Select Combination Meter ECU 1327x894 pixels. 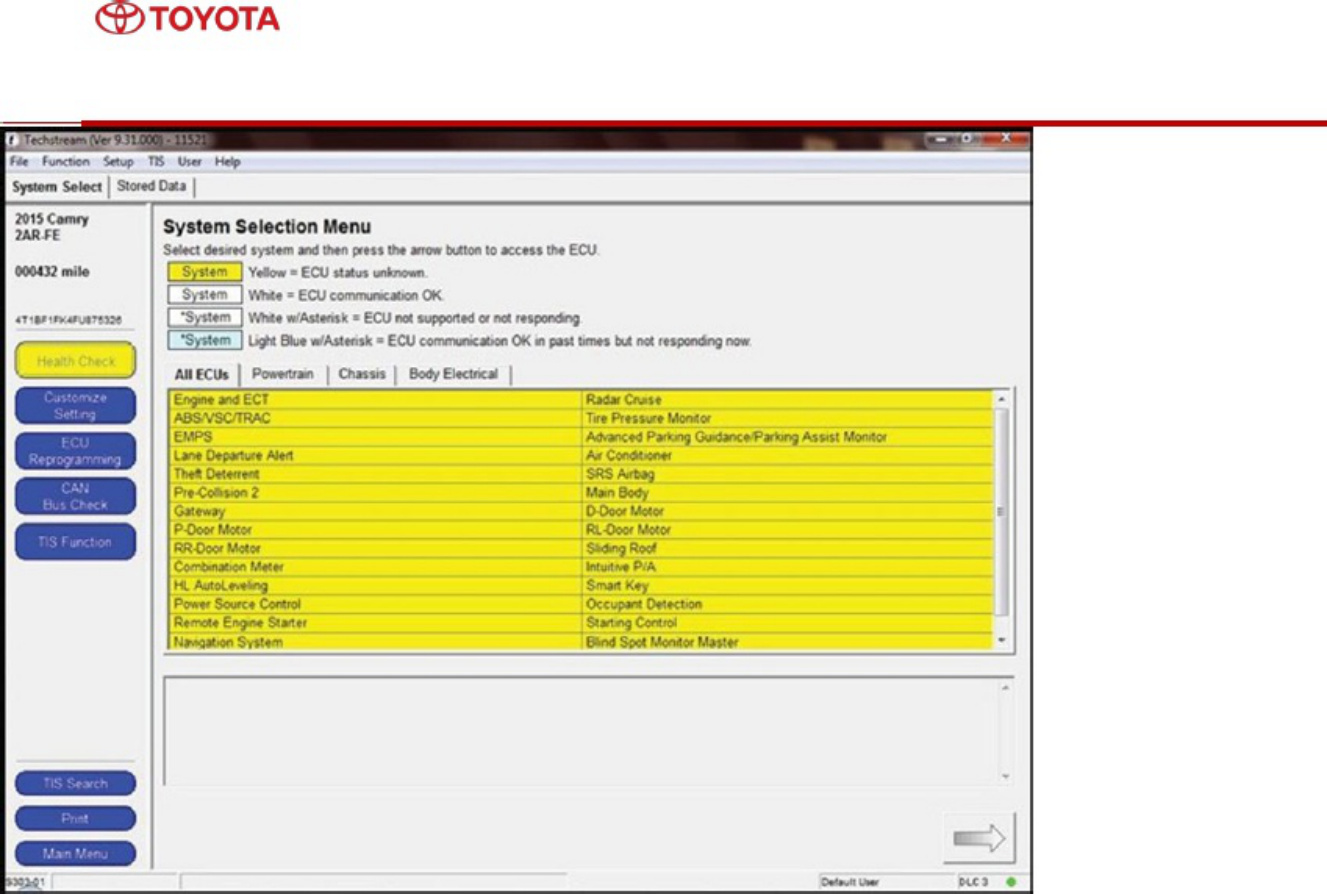click(375, 567)
